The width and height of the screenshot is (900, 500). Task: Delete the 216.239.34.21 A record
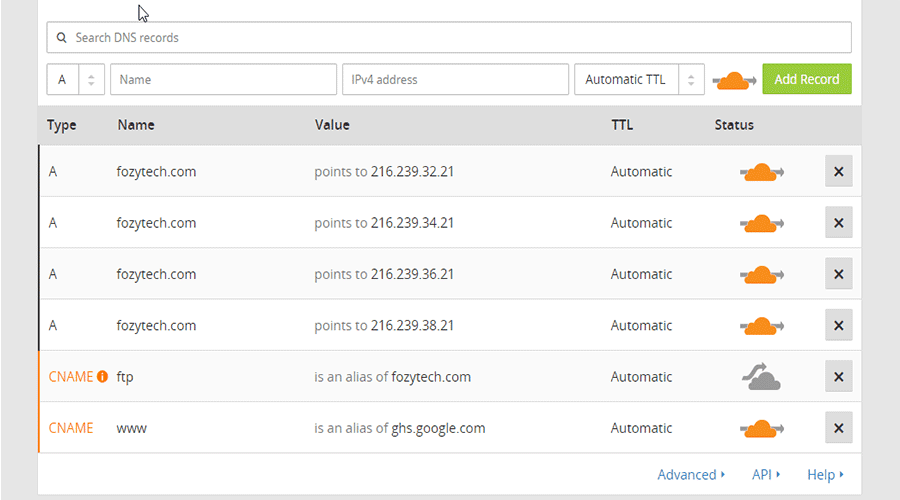pyautogui.click(x=838, y=223)
